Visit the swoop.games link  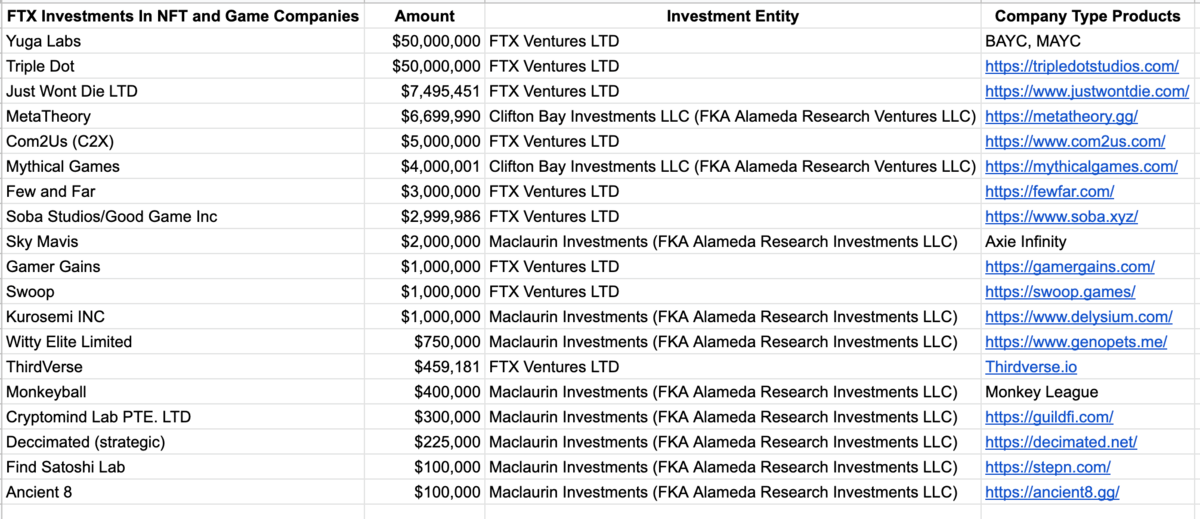point(1060,291)
